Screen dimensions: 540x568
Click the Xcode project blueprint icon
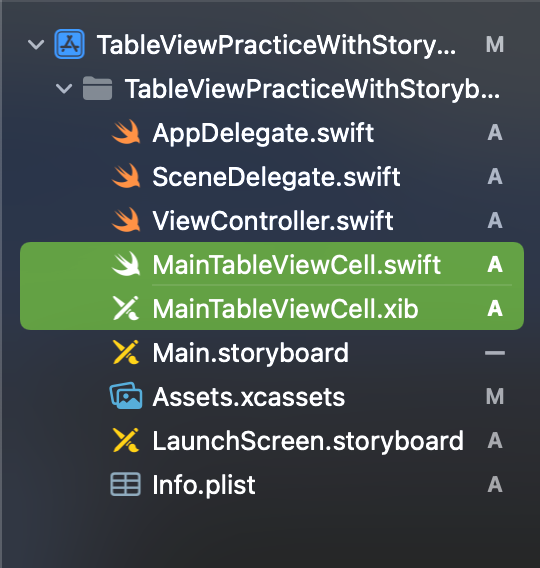click(70, 44)
